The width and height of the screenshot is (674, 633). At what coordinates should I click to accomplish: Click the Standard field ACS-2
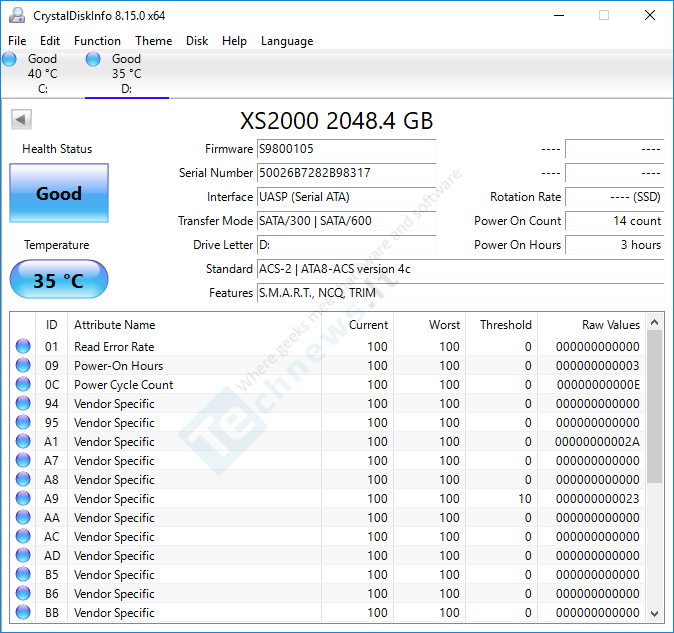coord(461,269)
